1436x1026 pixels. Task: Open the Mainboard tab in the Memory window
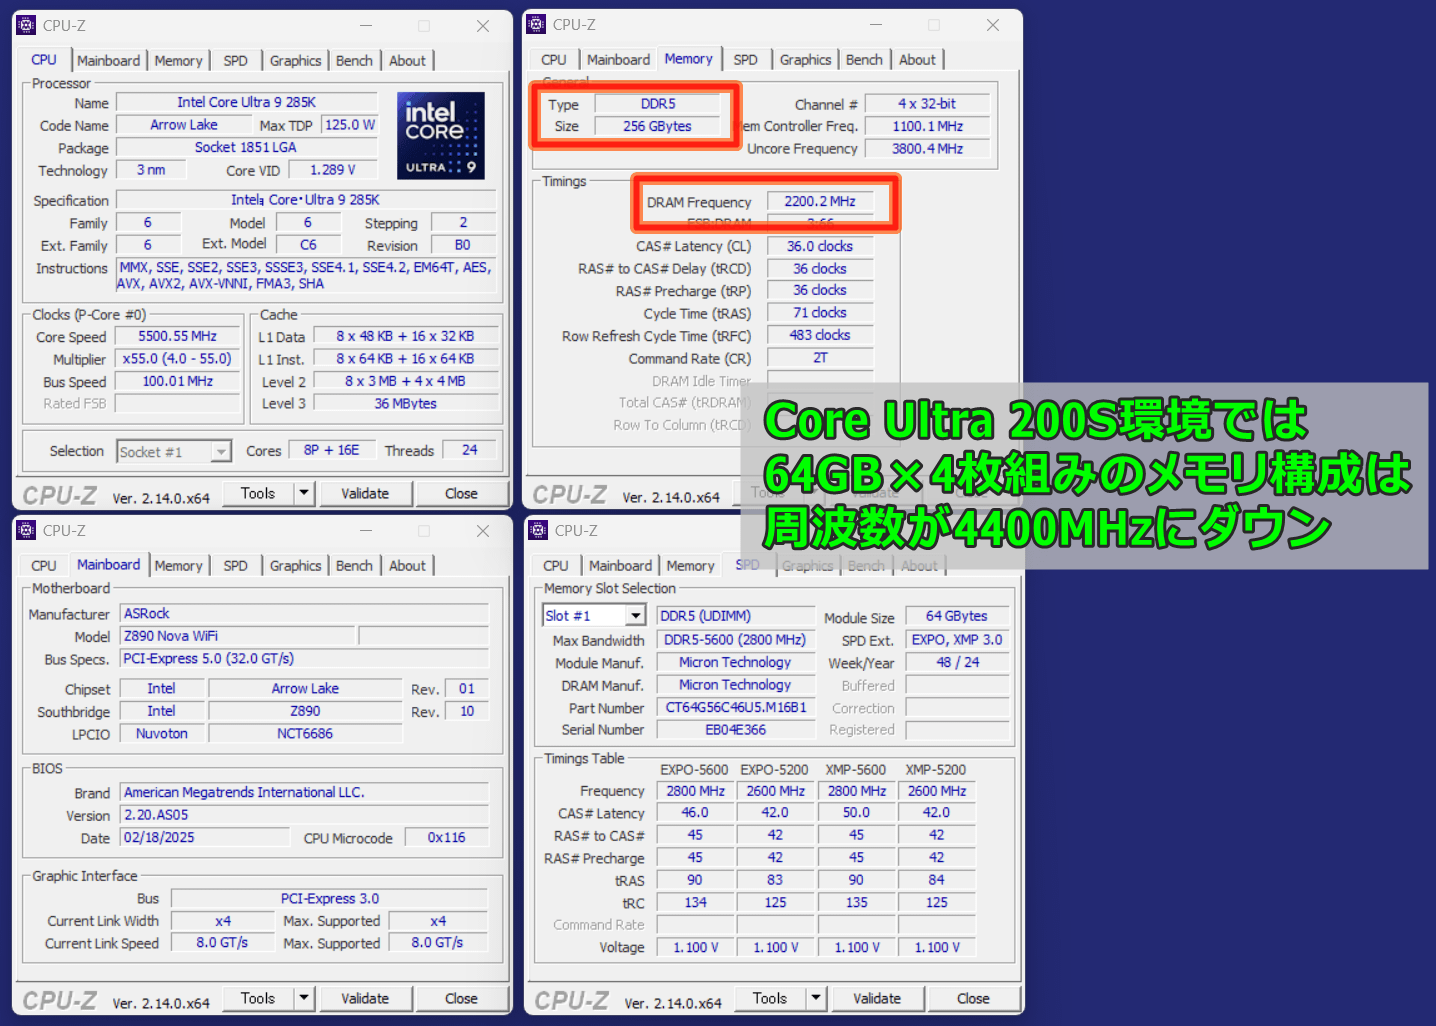click(619, 60)
